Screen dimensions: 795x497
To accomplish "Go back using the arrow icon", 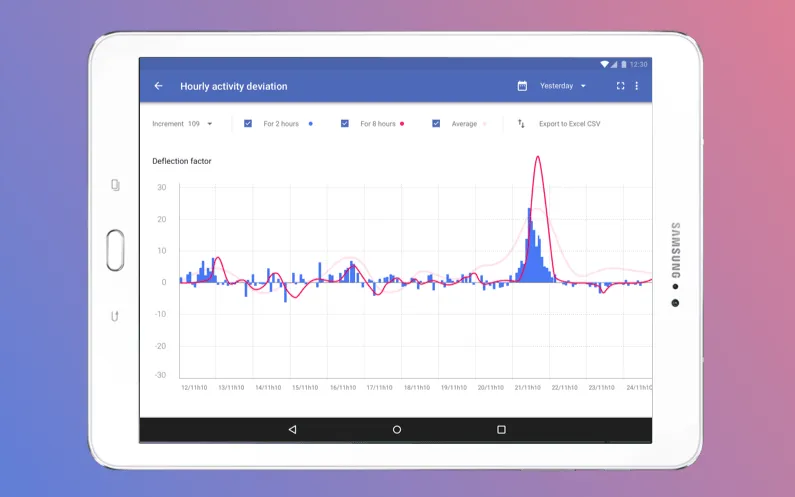I will click(x=158, y=86).
